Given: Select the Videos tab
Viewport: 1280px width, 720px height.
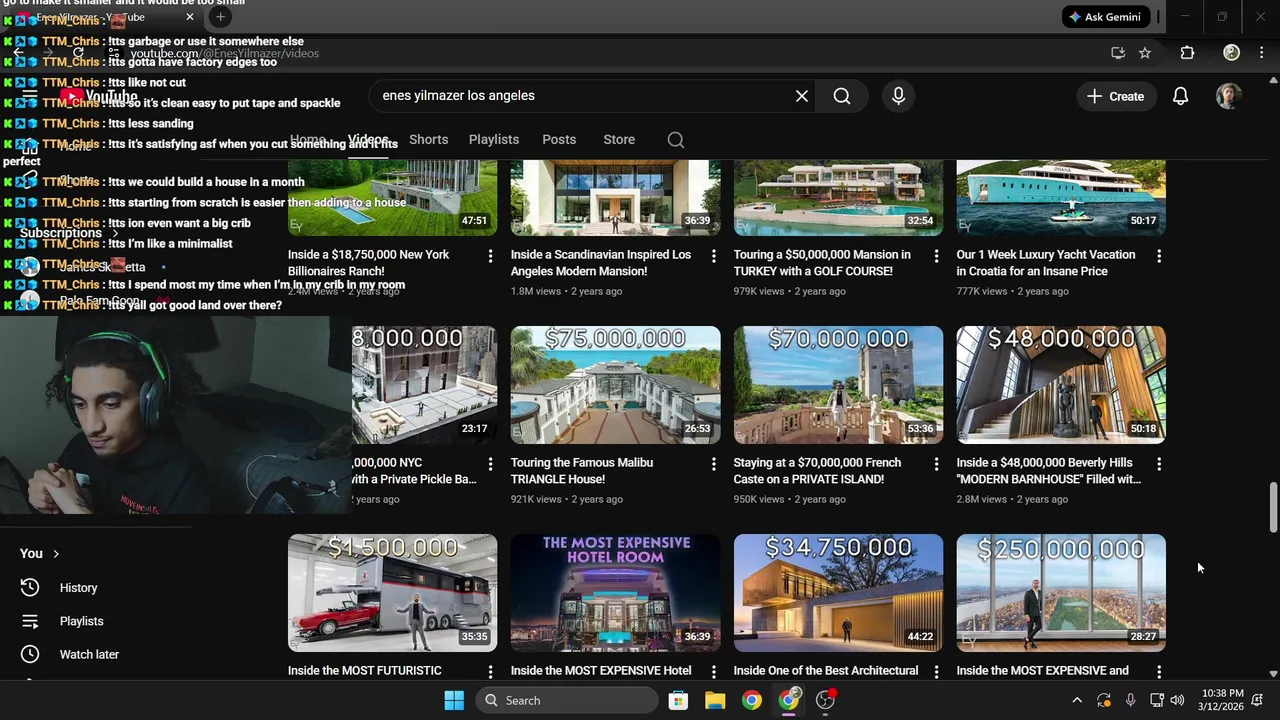Looking at the screenshot, I should point(368,139).
